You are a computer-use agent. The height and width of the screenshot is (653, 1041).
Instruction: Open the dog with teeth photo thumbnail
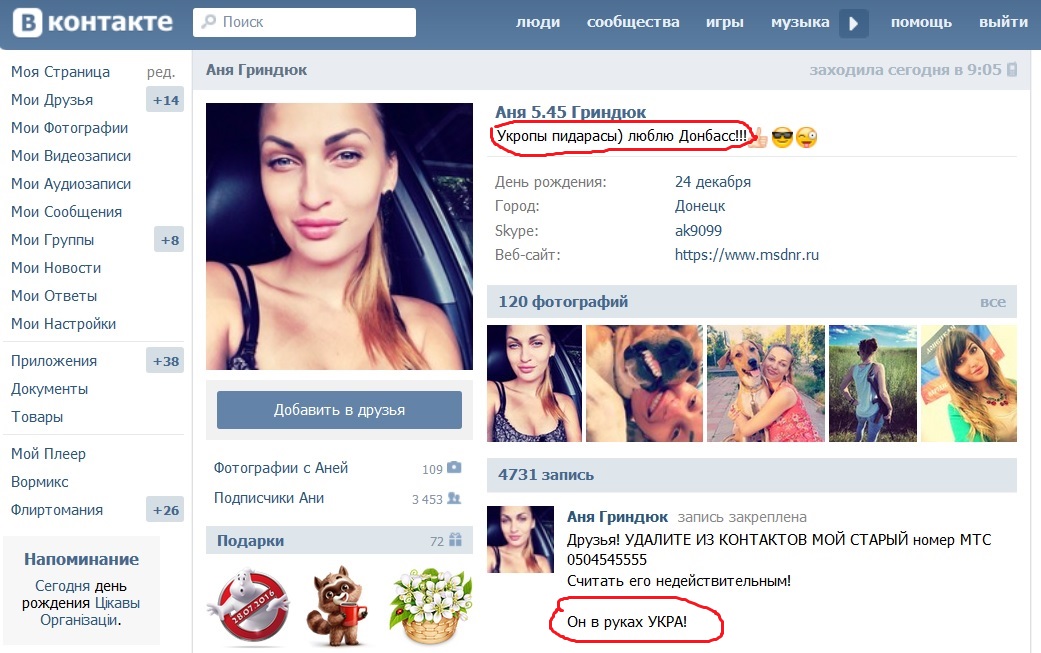click(x=644, y=384)
